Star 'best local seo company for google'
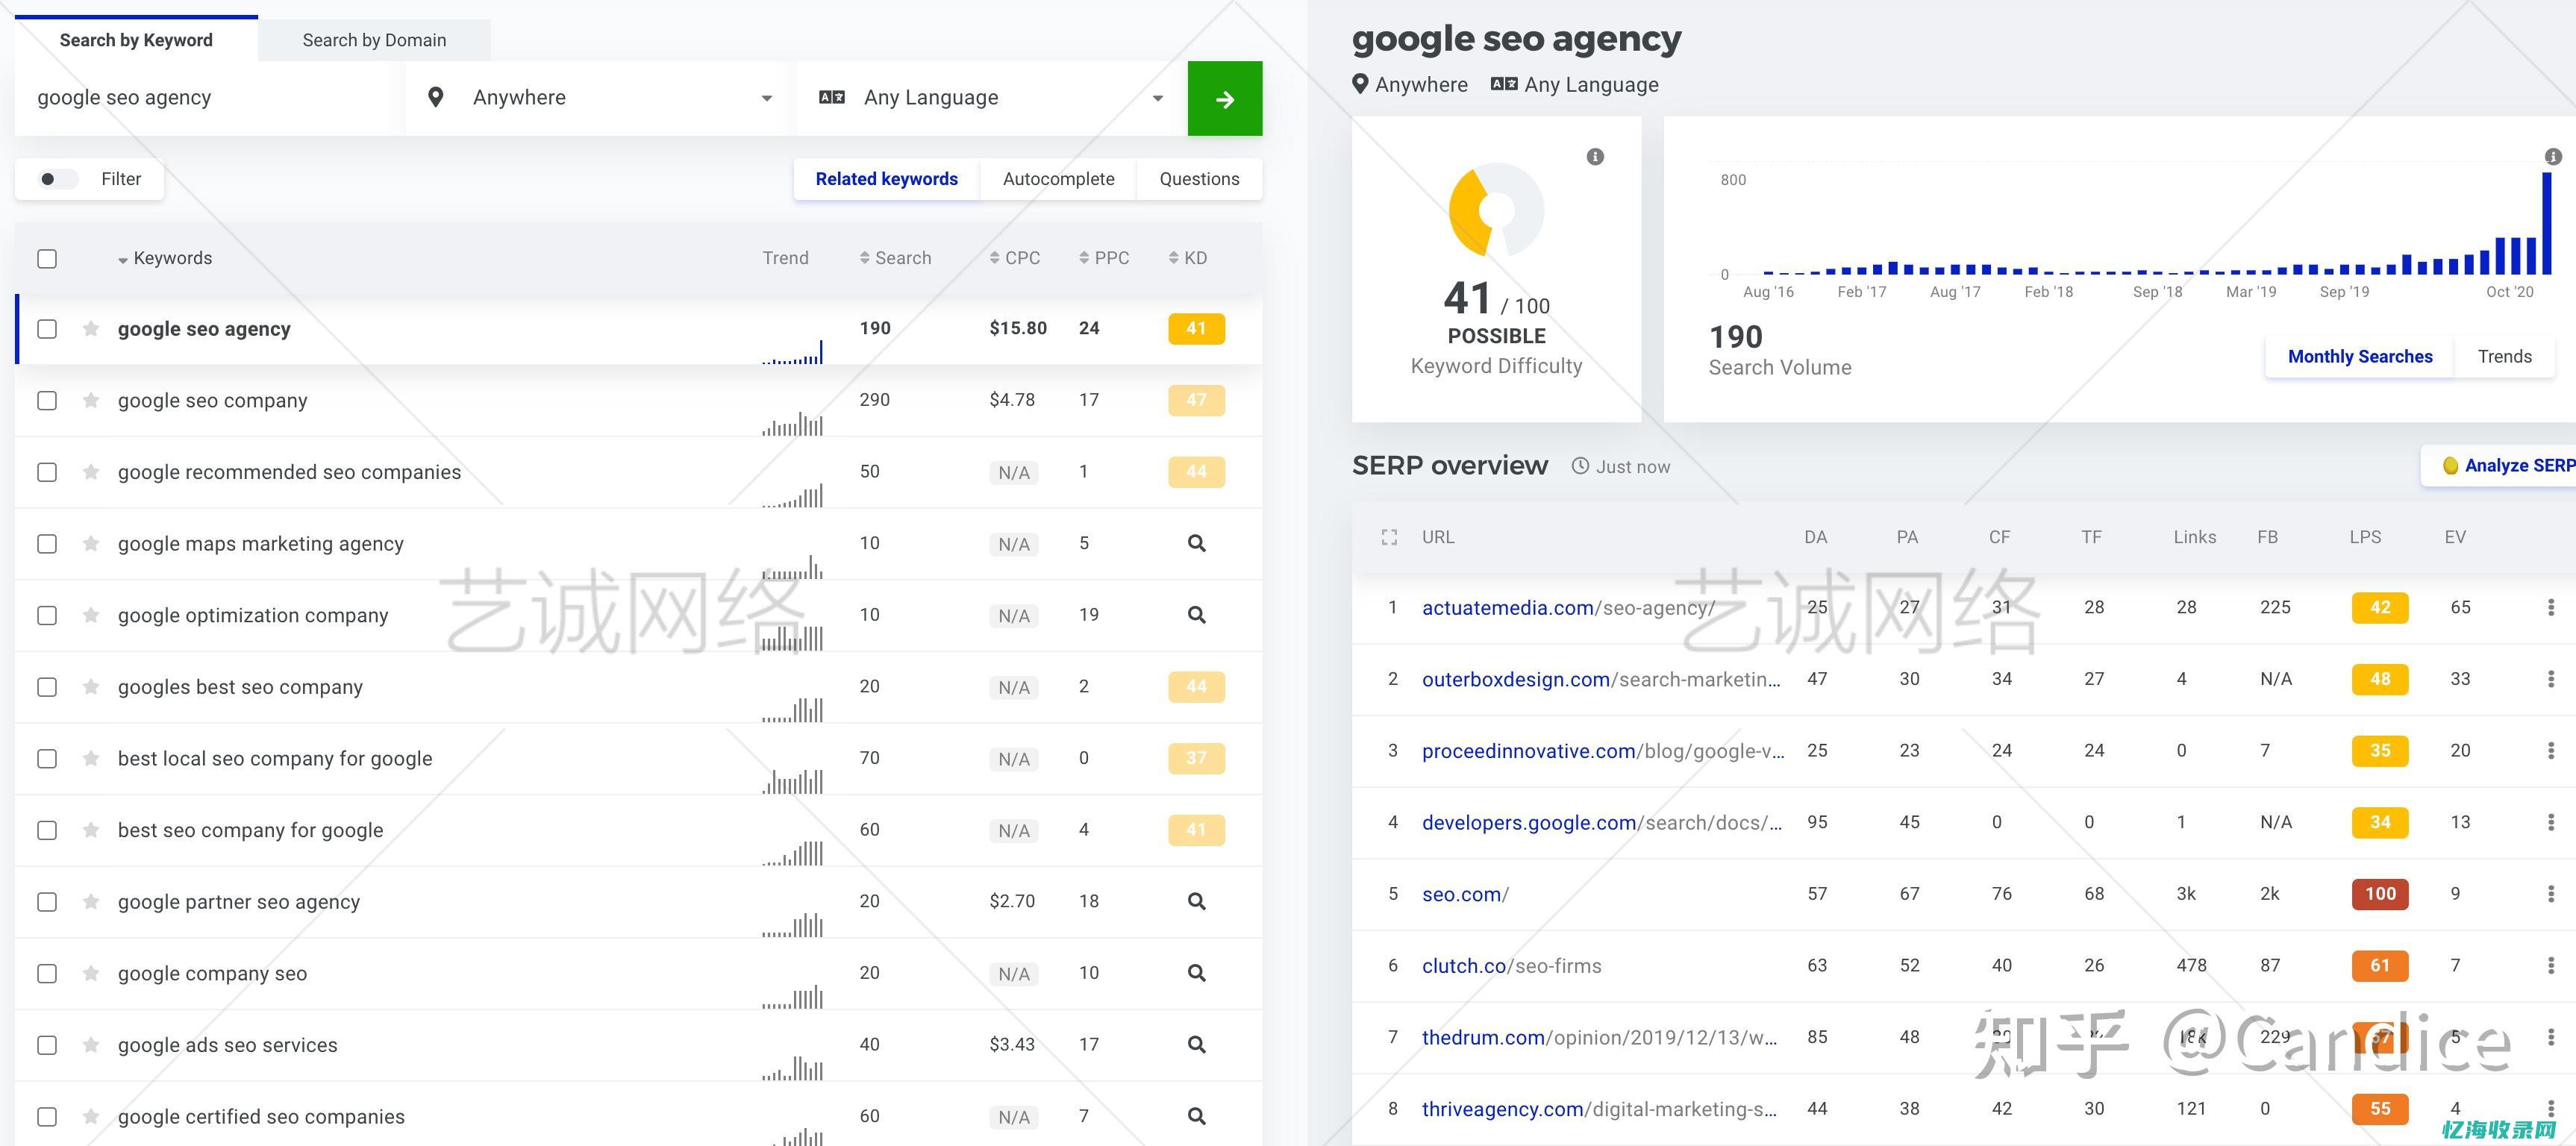 (x=91, y=759)
